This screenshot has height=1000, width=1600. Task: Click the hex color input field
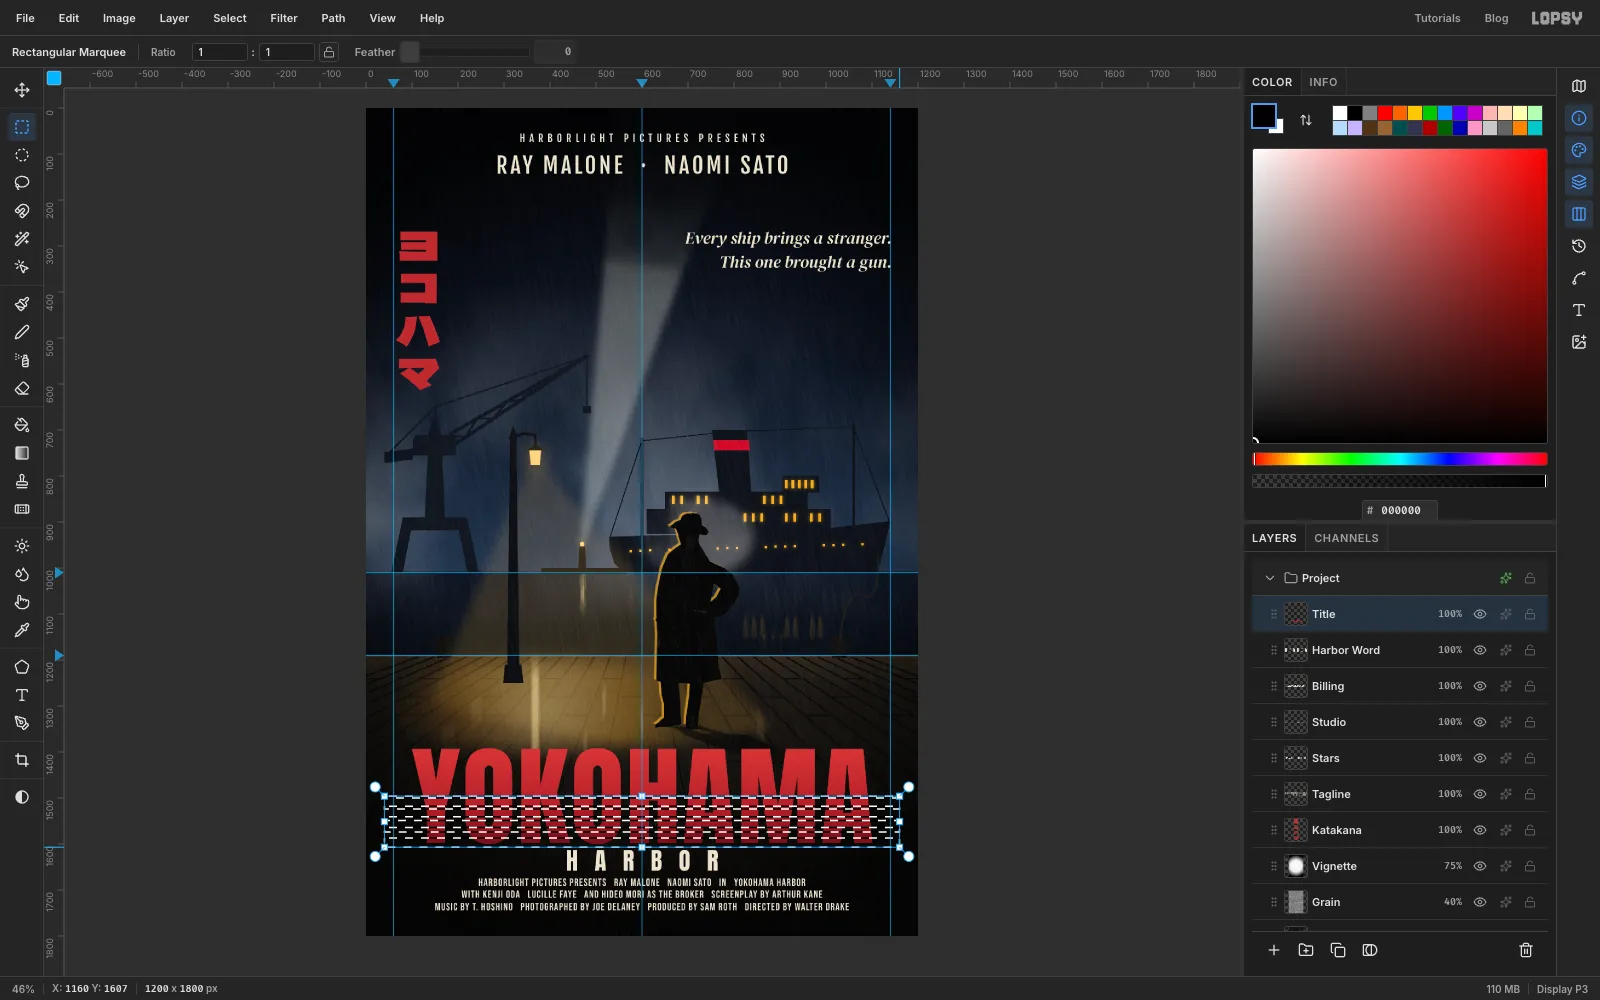pos(1400,510)
